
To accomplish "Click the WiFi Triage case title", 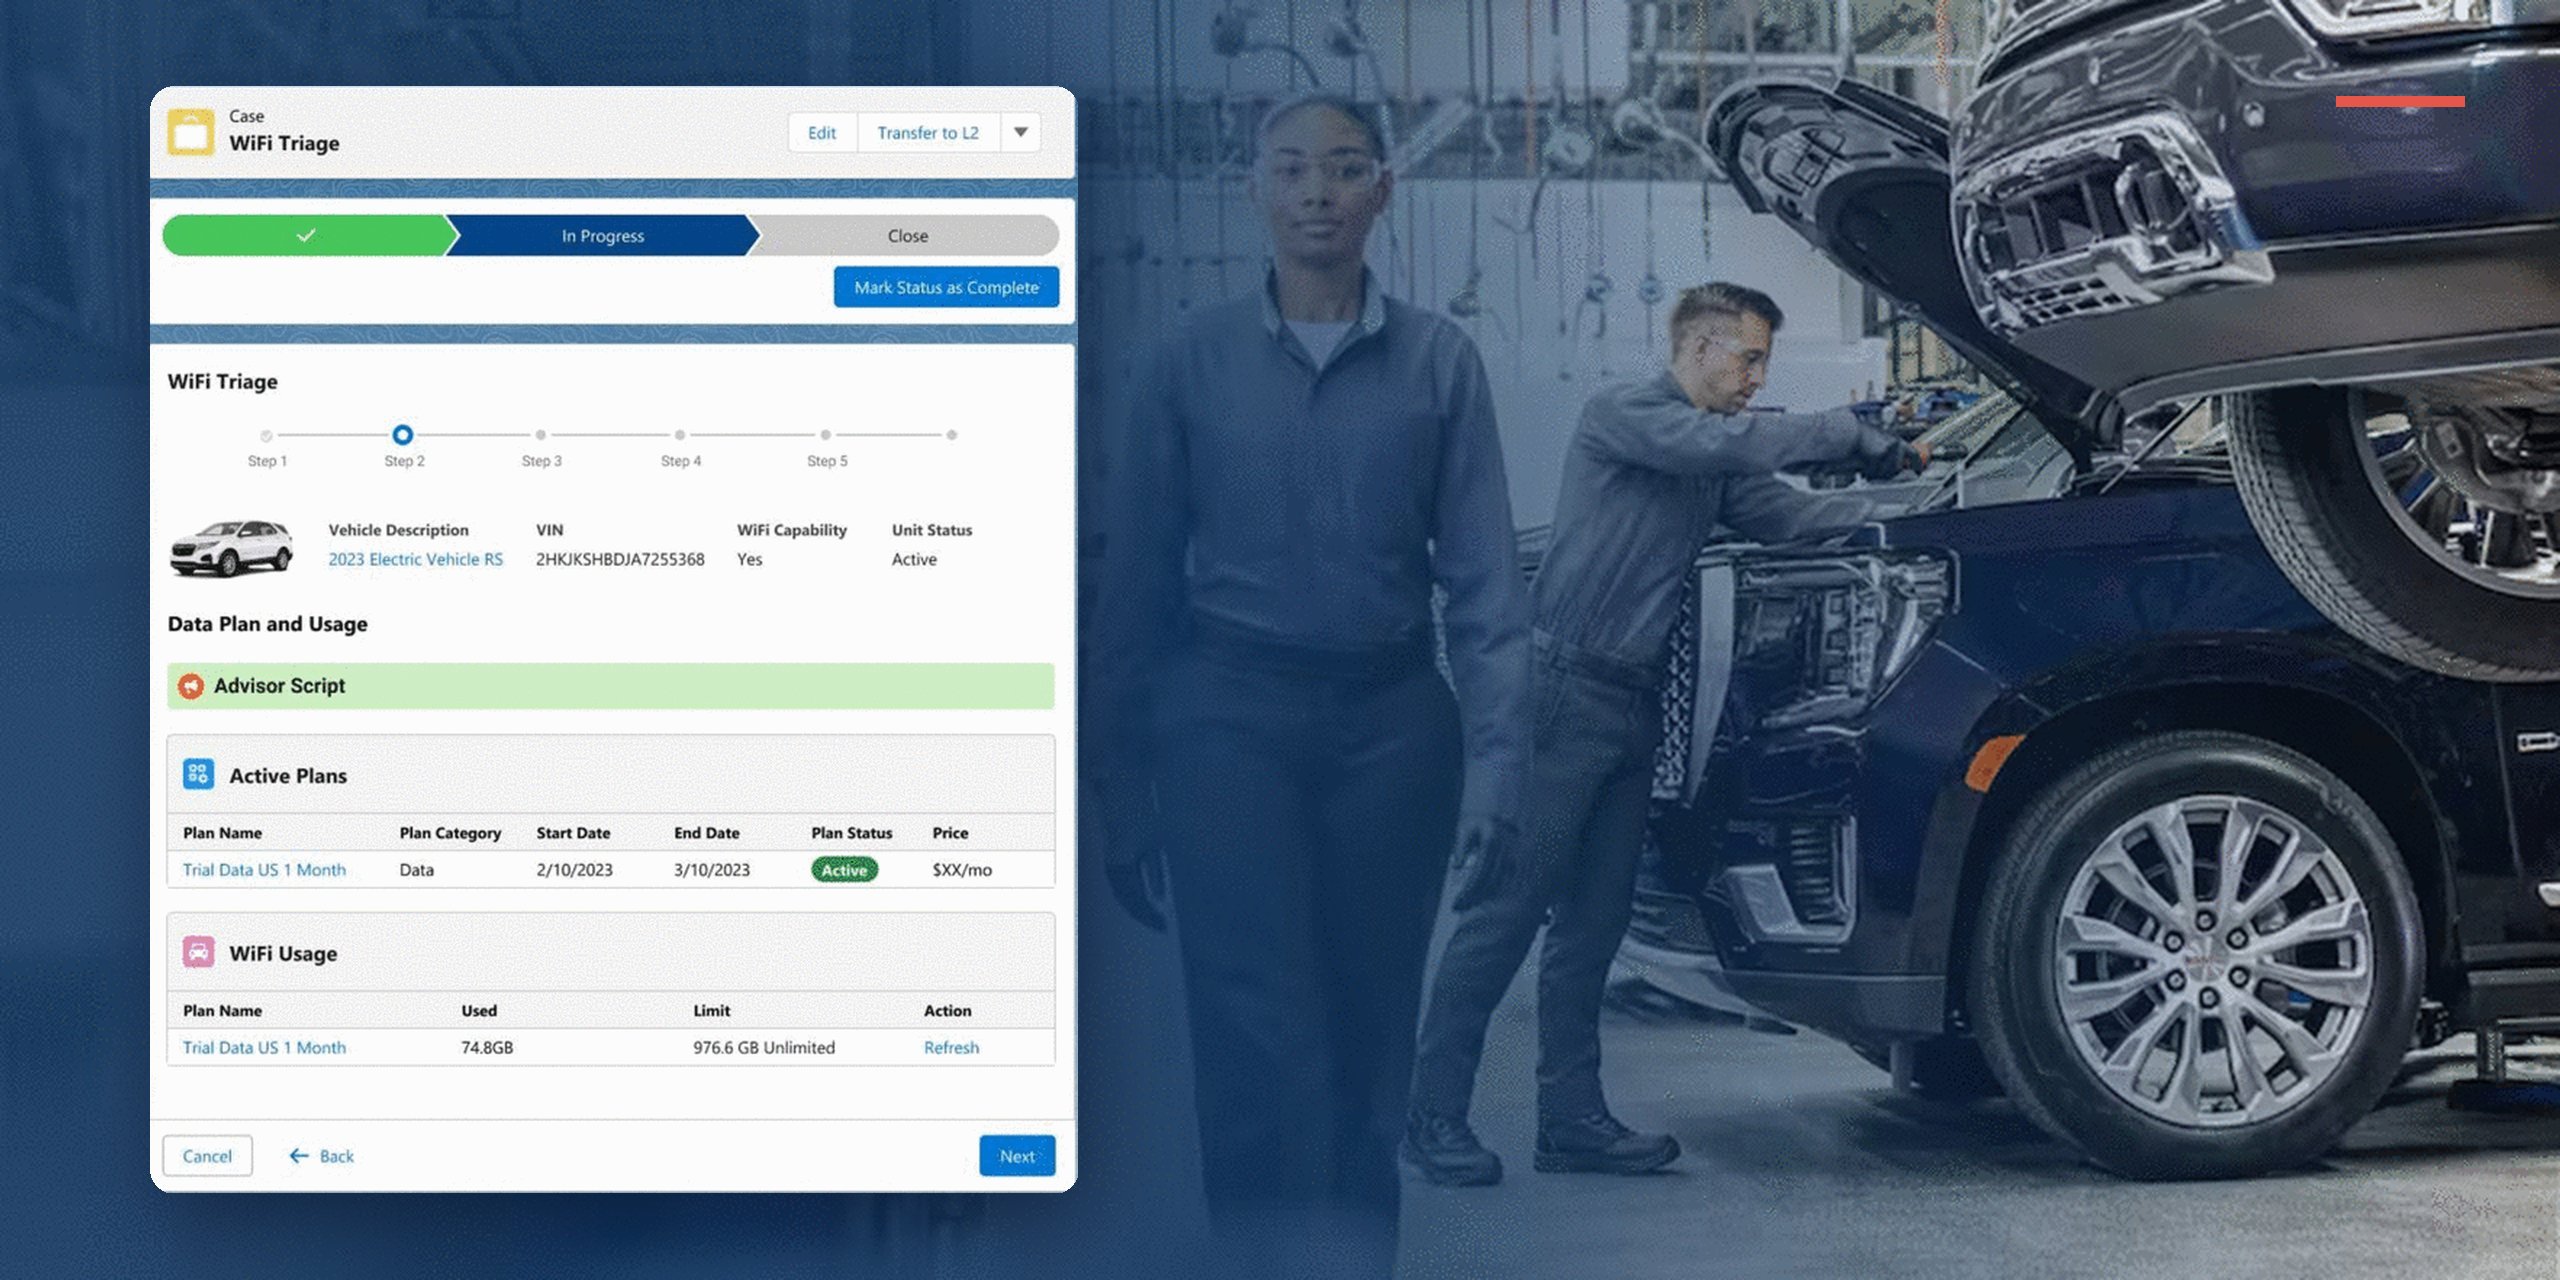I will (284, 143).
